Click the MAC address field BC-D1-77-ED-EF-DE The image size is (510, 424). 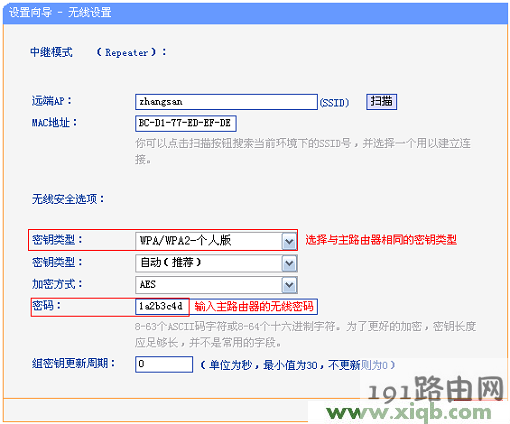[x=186, y=124]
